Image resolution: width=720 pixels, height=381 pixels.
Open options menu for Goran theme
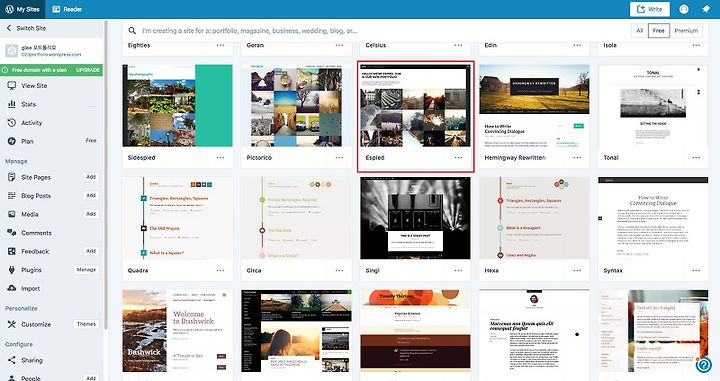(x=339, y=45)
